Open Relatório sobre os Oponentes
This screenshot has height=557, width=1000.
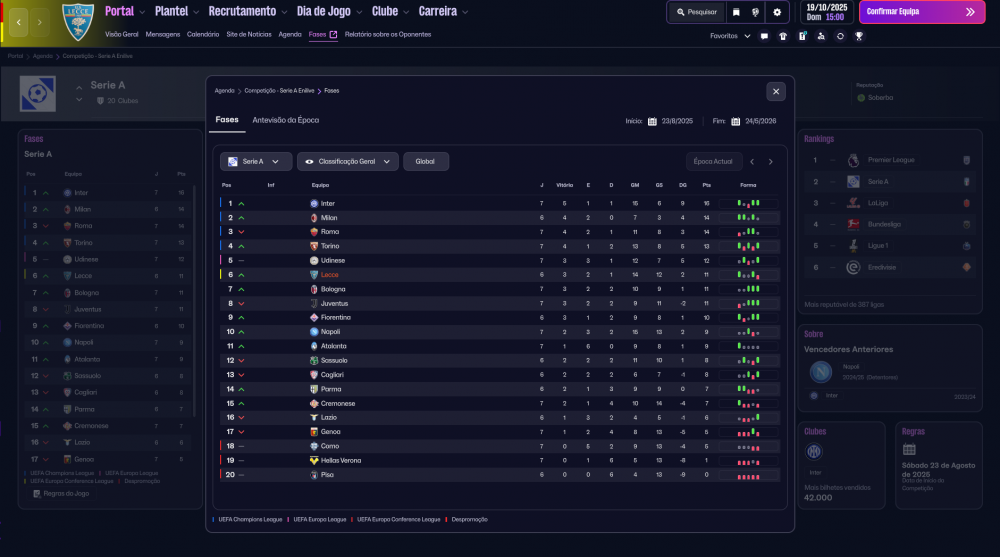tap(388, 34)
